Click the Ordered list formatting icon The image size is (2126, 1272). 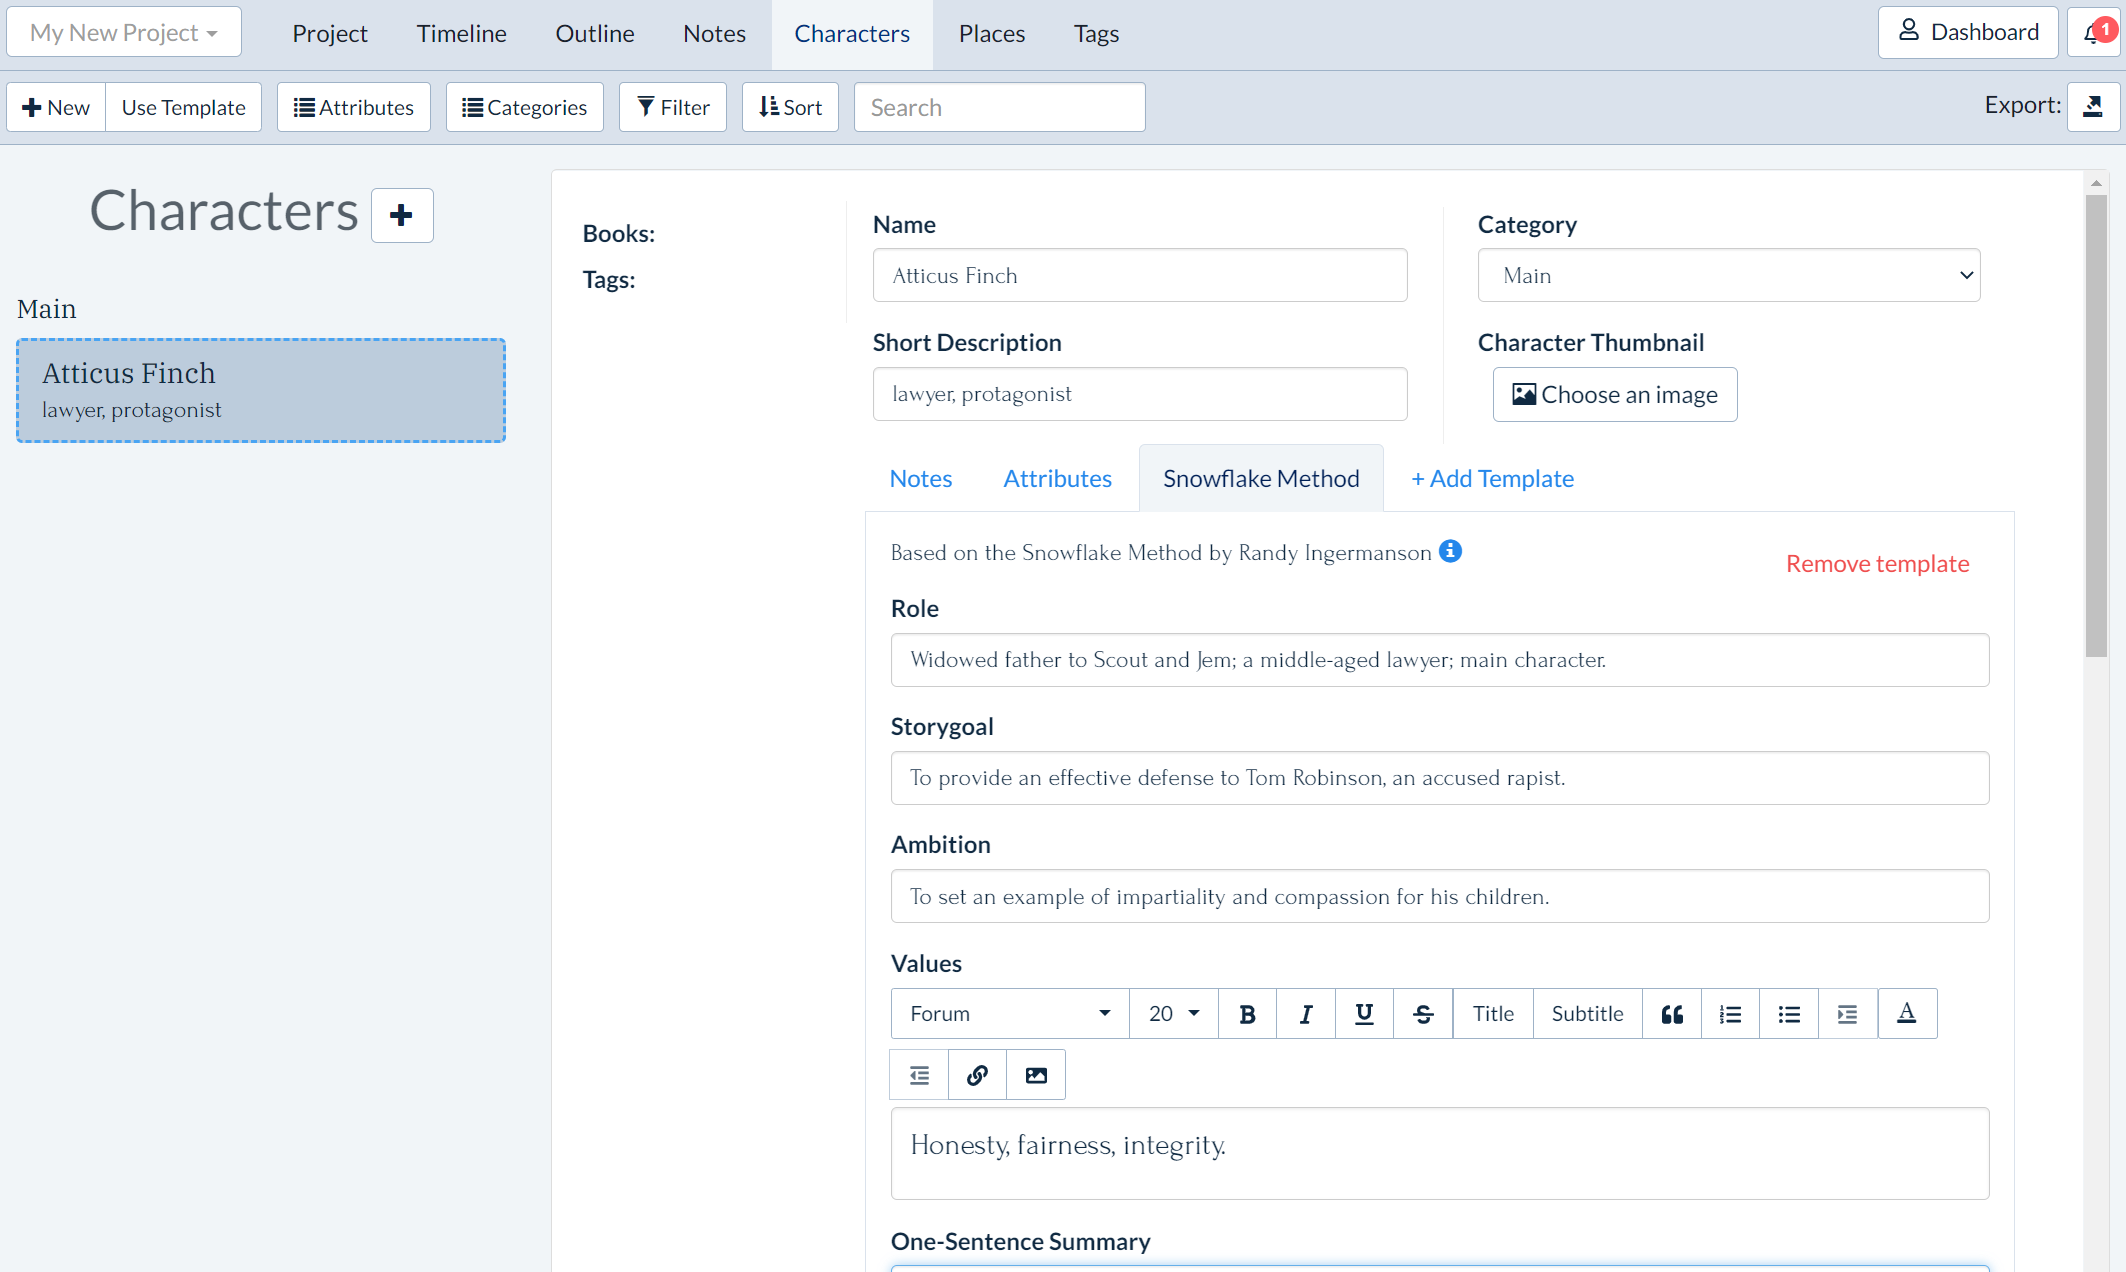tap(1731, 1013)
